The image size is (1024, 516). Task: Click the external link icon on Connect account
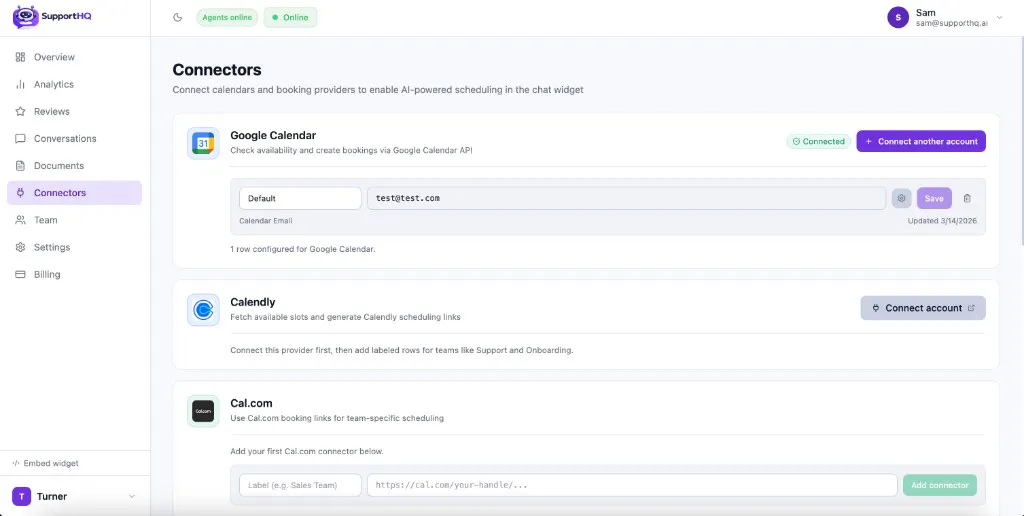[971, 308]
